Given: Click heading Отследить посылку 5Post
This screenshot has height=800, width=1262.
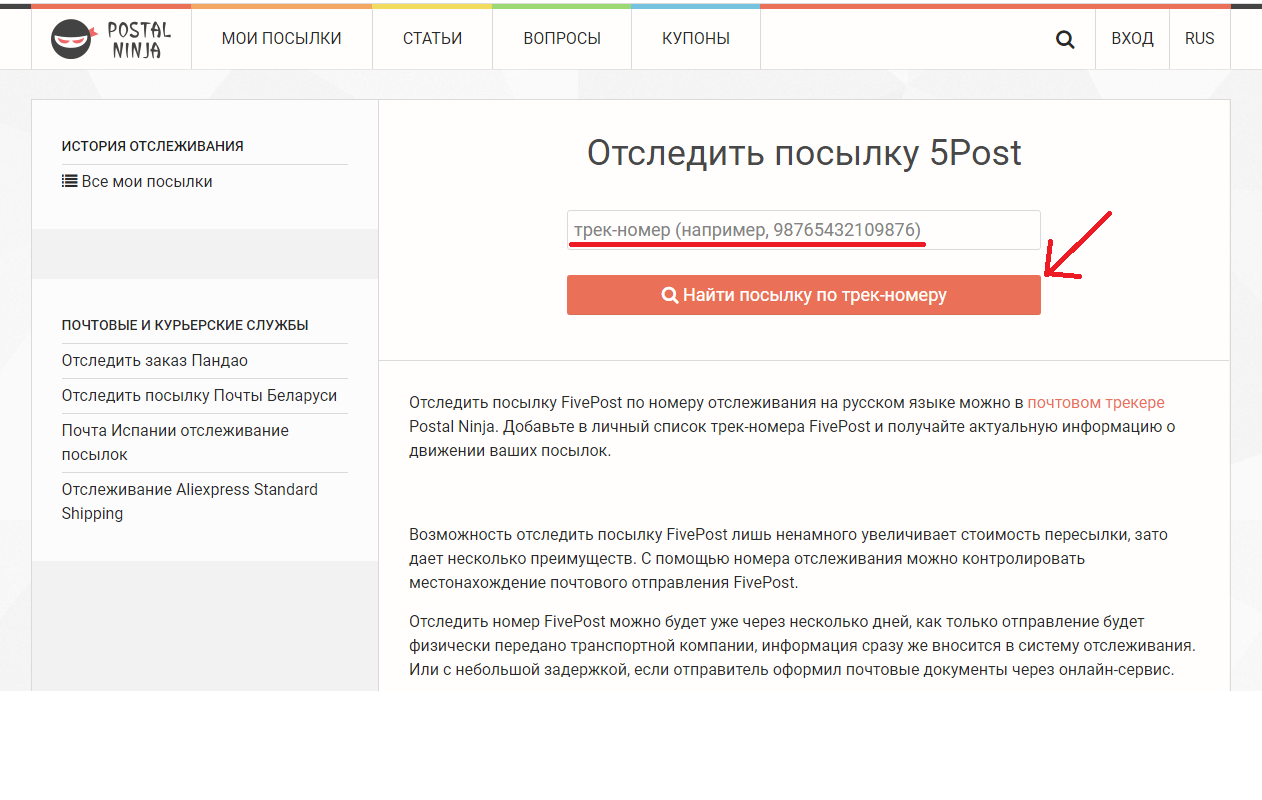Looking at the screenshot, I should [x=804, y=153].
